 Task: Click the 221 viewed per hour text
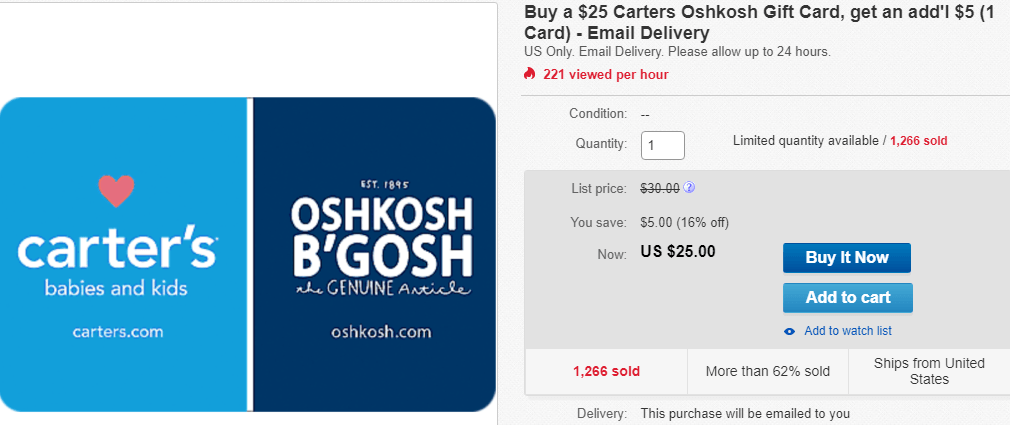pyautogui.click(x=605, y=75)
